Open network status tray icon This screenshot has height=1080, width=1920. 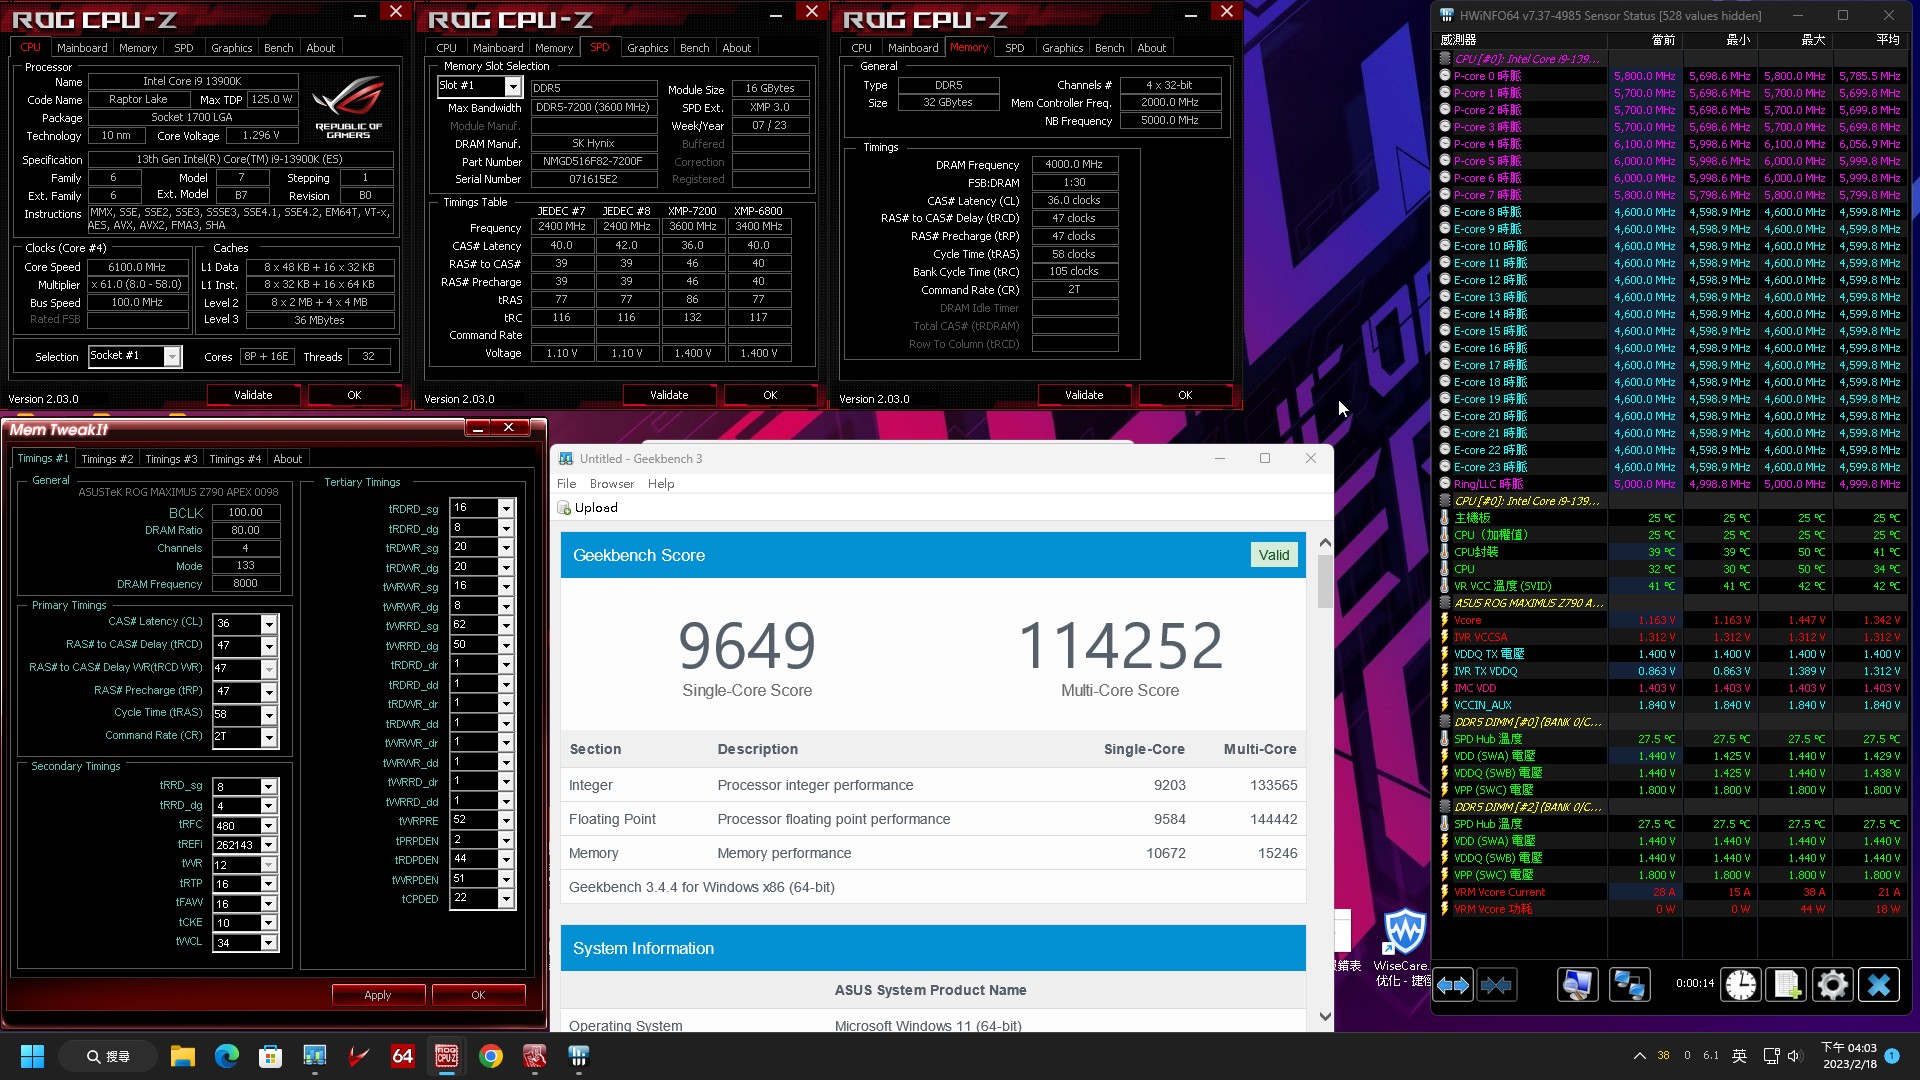(x=1771, y=1056)
